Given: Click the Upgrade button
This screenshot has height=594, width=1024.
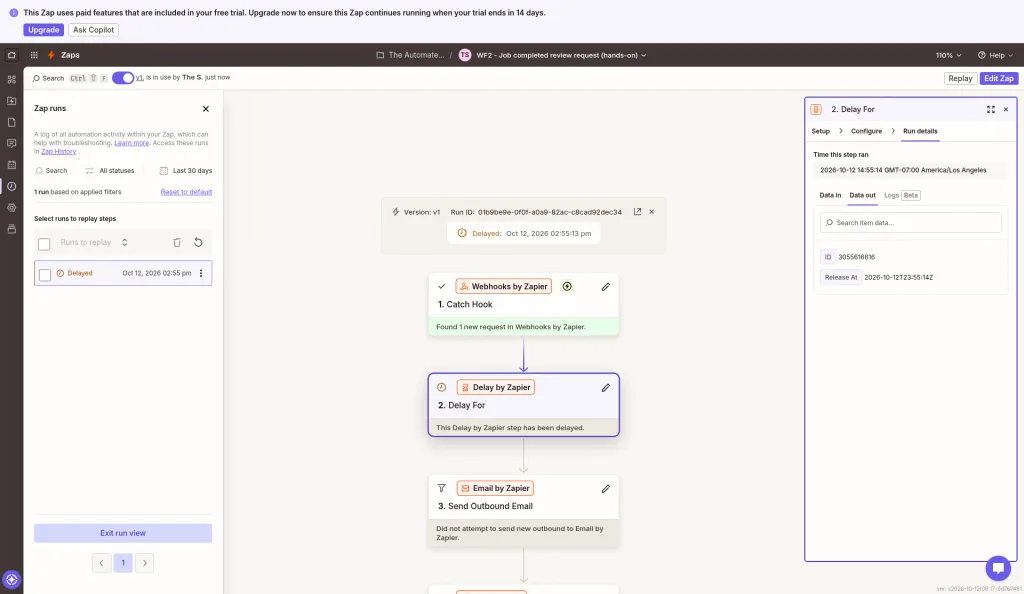Looking at the screenshot, I should coord(44,30).
